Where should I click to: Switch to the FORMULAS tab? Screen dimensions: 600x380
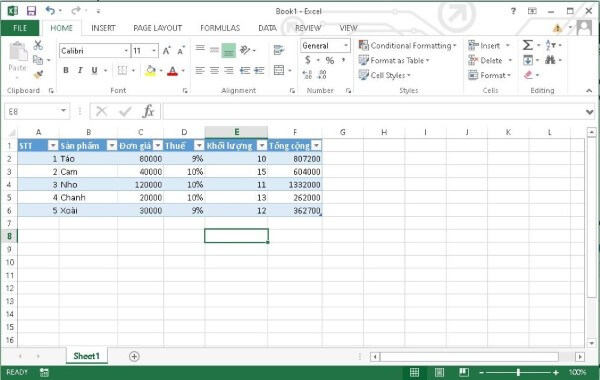click(220, 28)
